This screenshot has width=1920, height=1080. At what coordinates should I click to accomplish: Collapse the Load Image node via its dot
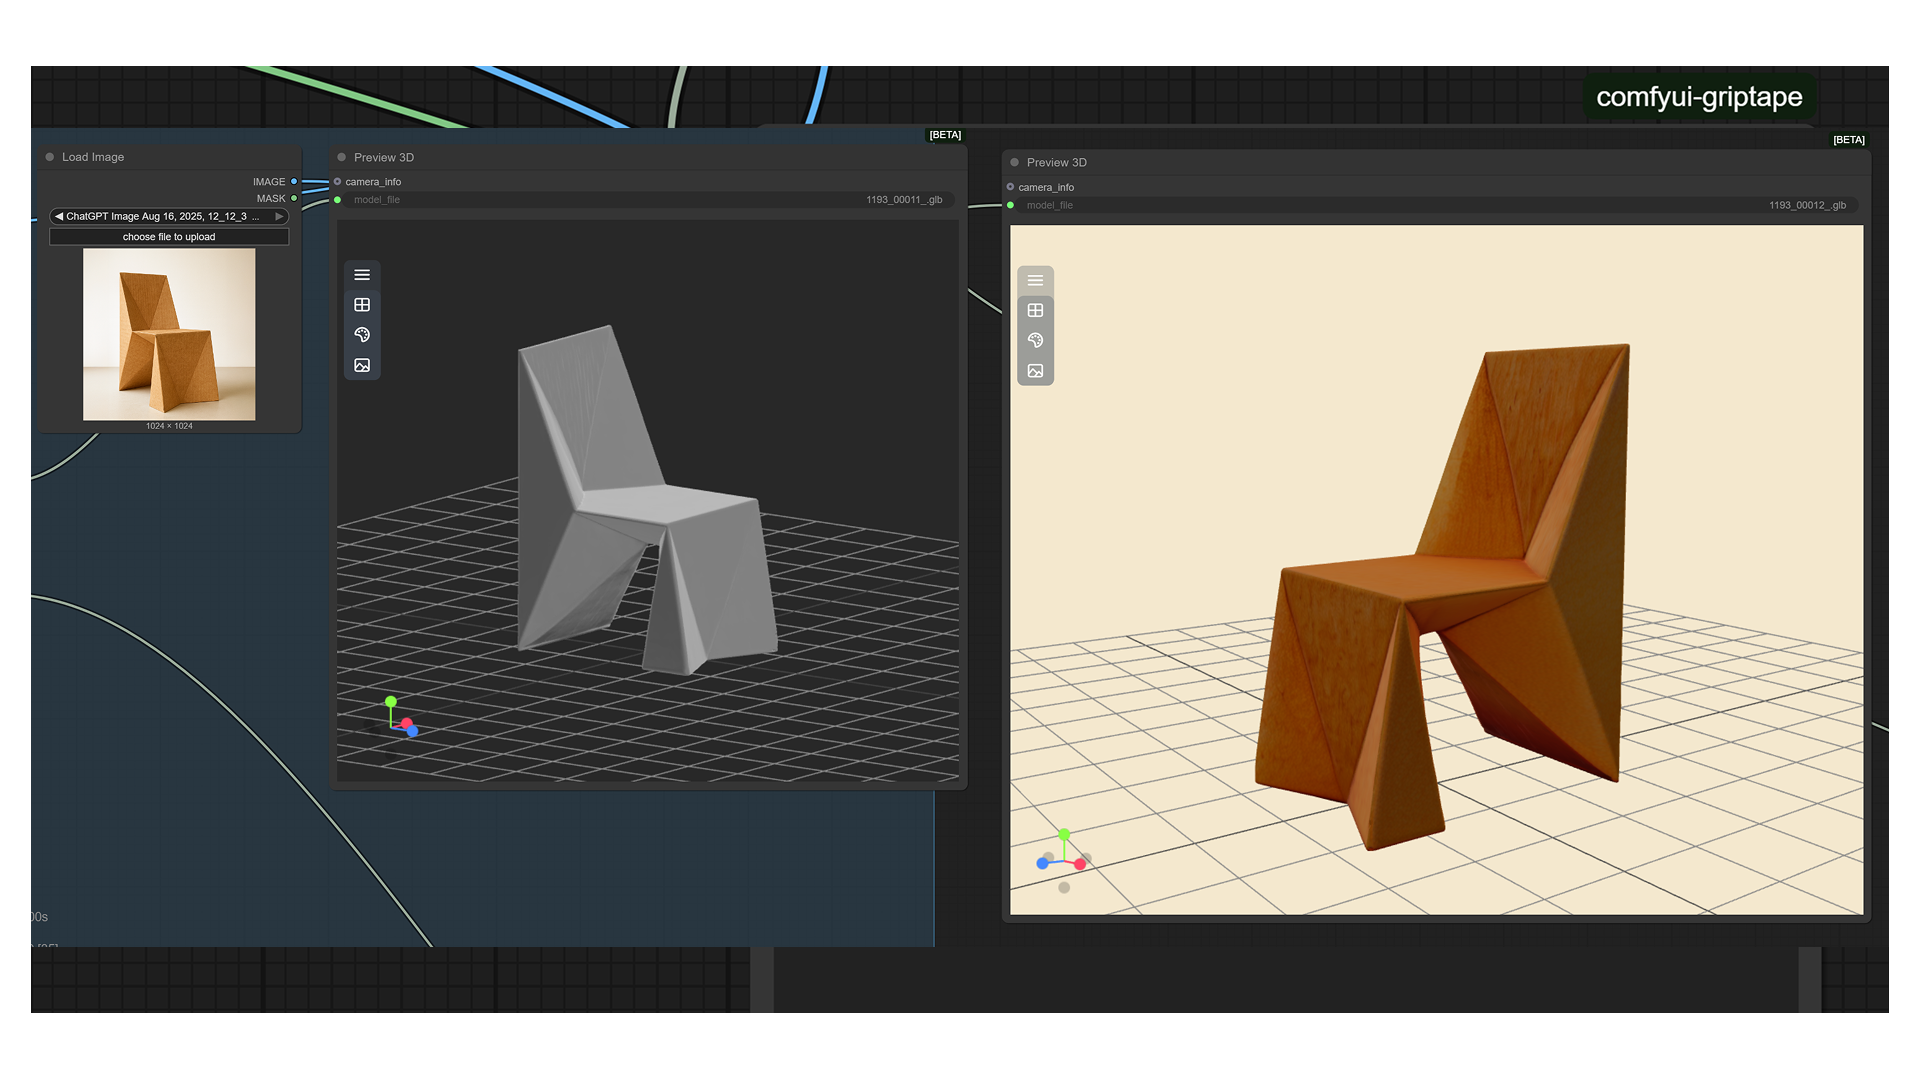(x=50, y=157)
